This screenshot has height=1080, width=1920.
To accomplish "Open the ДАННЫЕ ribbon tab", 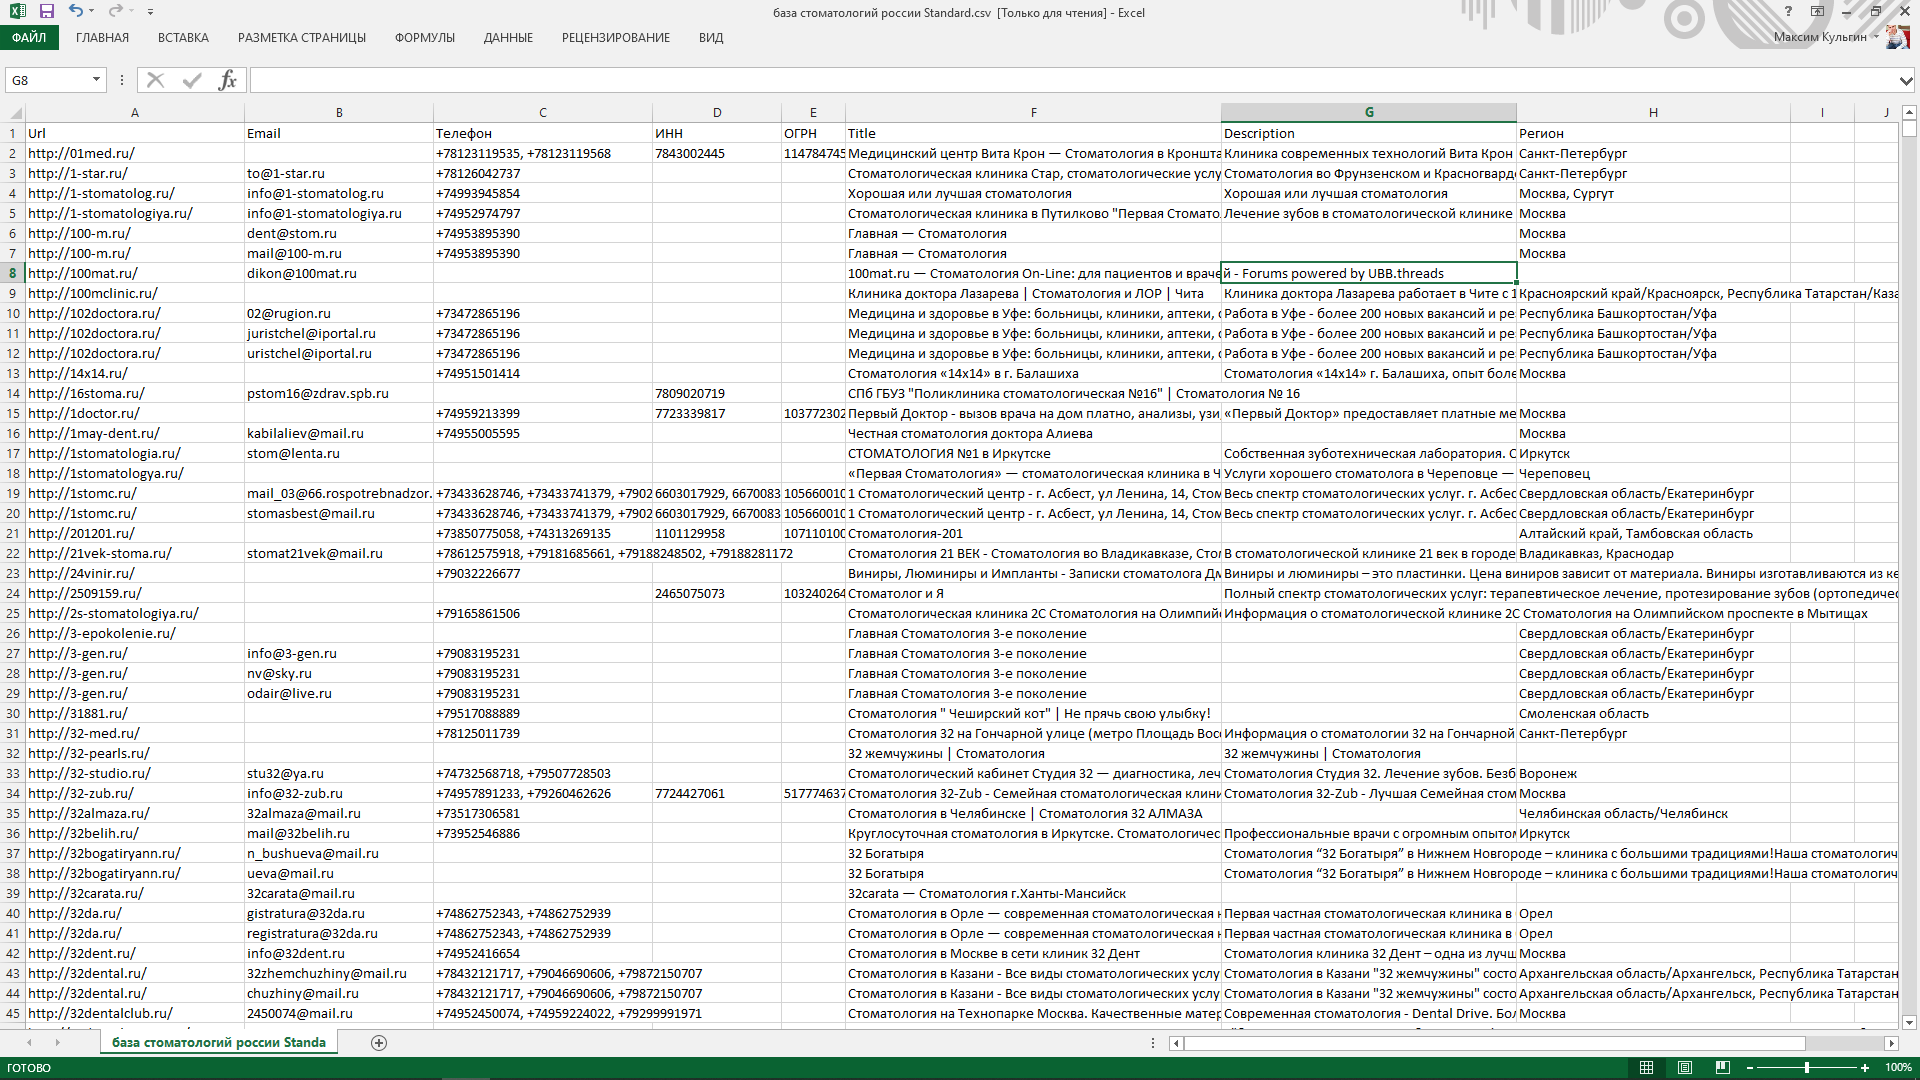I will coord(508,38).
